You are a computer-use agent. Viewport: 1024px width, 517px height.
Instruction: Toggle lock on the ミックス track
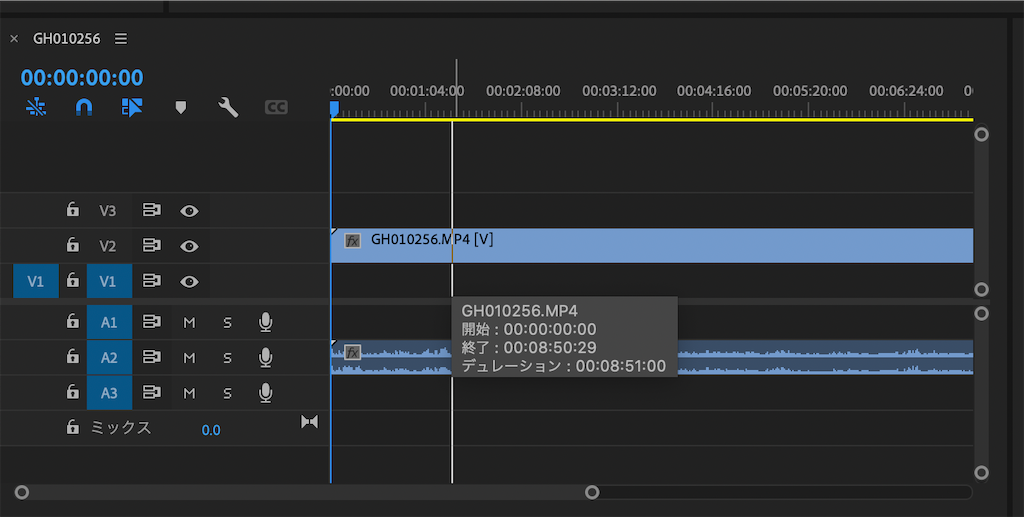pyautogui.click(x=72, y=427)
